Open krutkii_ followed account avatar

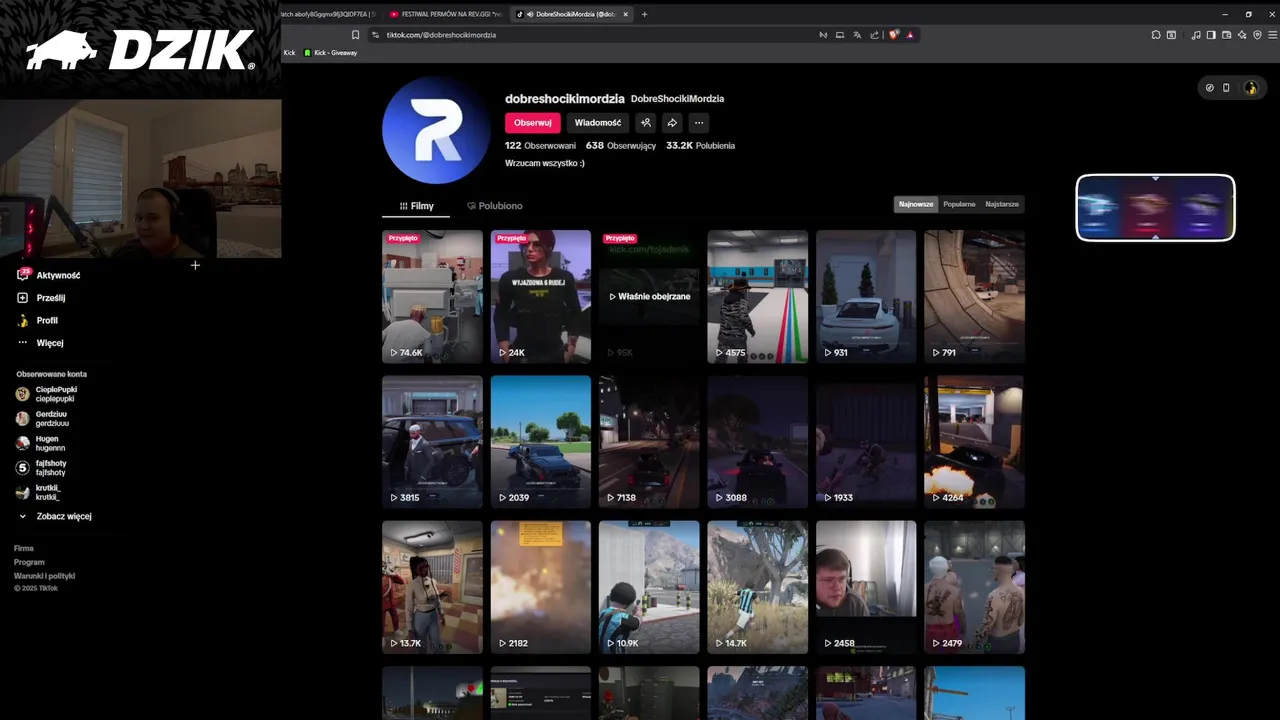[x=22, y=492]
